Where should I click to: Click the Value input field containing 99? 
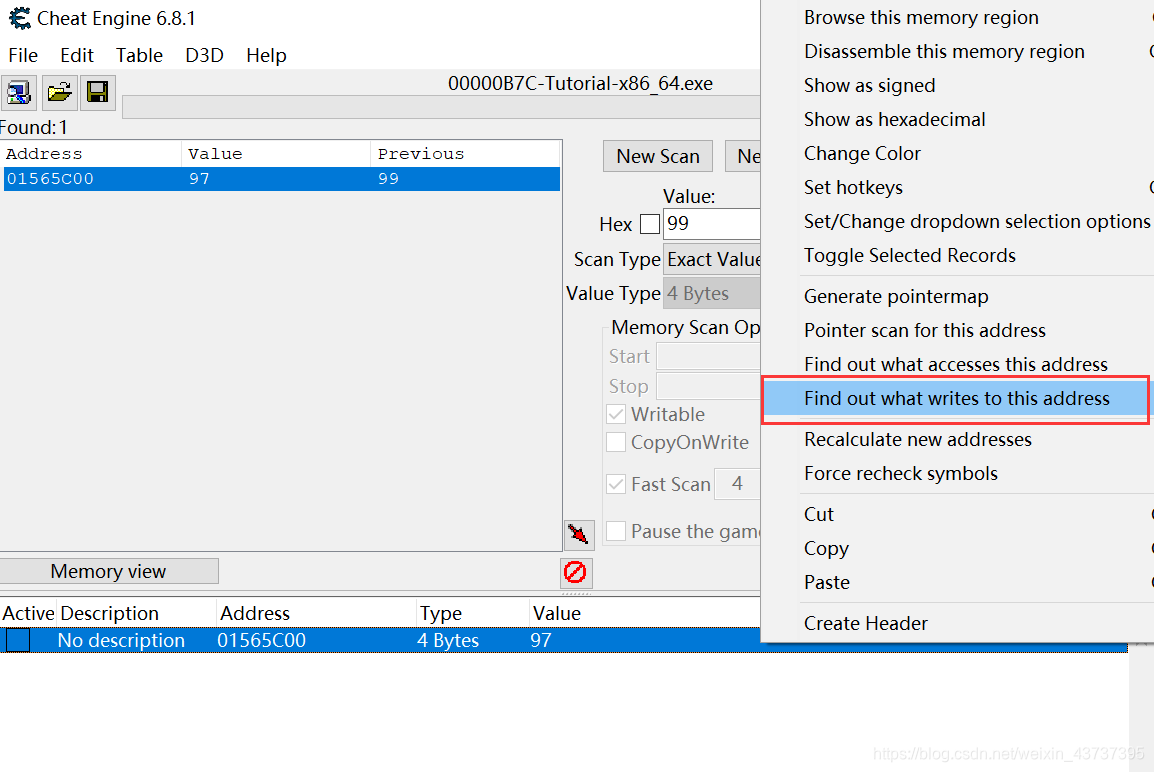click(x=712, y=224)
